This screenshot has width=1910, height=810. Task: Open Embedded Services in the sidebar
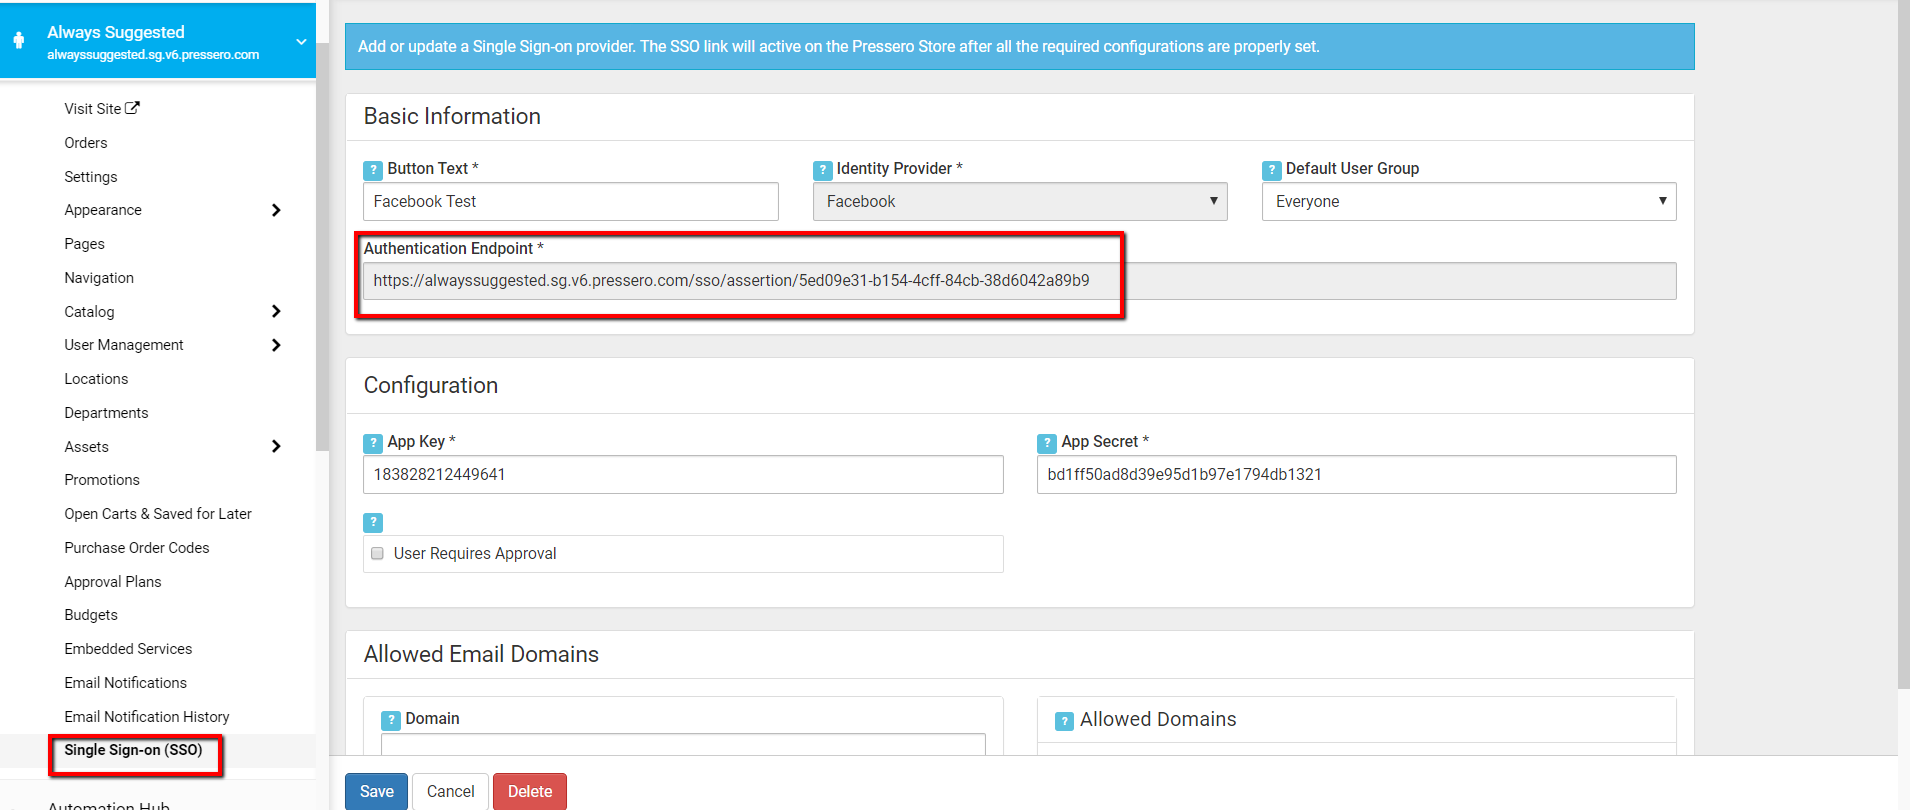click(x=128, y=649)
